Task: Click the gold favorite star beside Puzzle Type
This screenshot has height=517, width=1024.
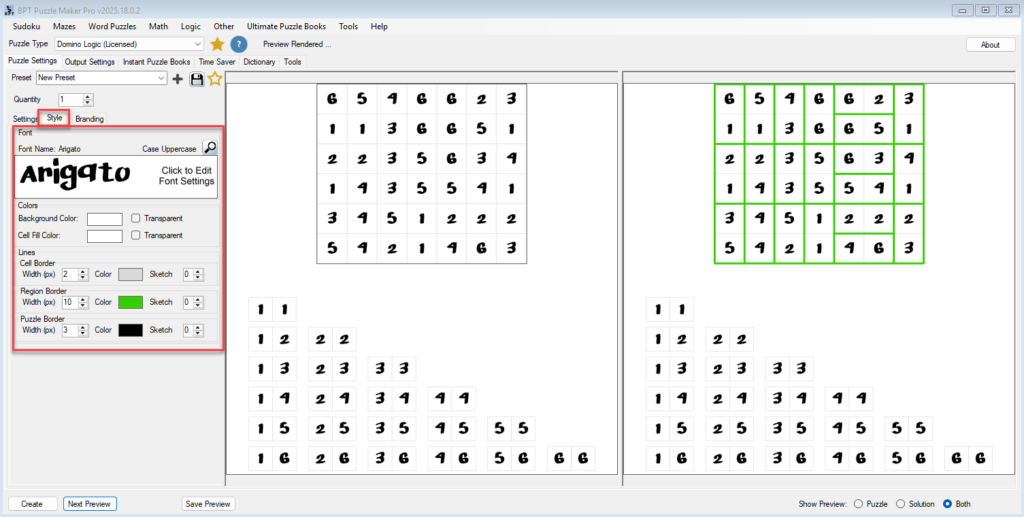Action: (217, 44)
